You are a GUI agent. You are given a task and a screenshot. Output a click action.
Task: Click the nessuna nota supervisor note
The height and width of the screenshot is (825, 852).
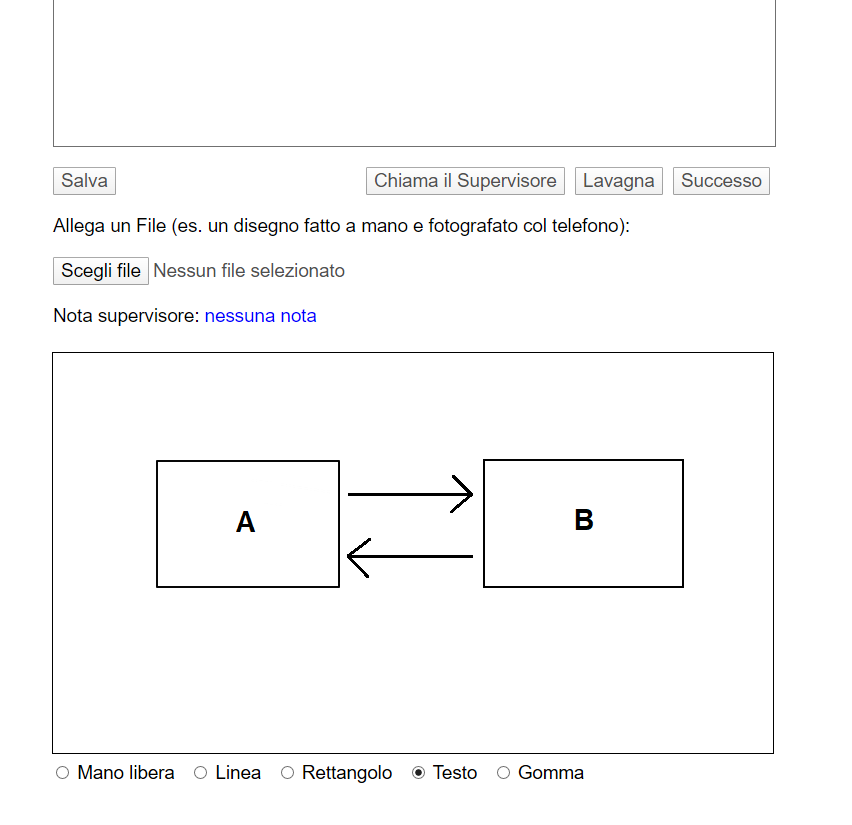(x=260, y=316)
